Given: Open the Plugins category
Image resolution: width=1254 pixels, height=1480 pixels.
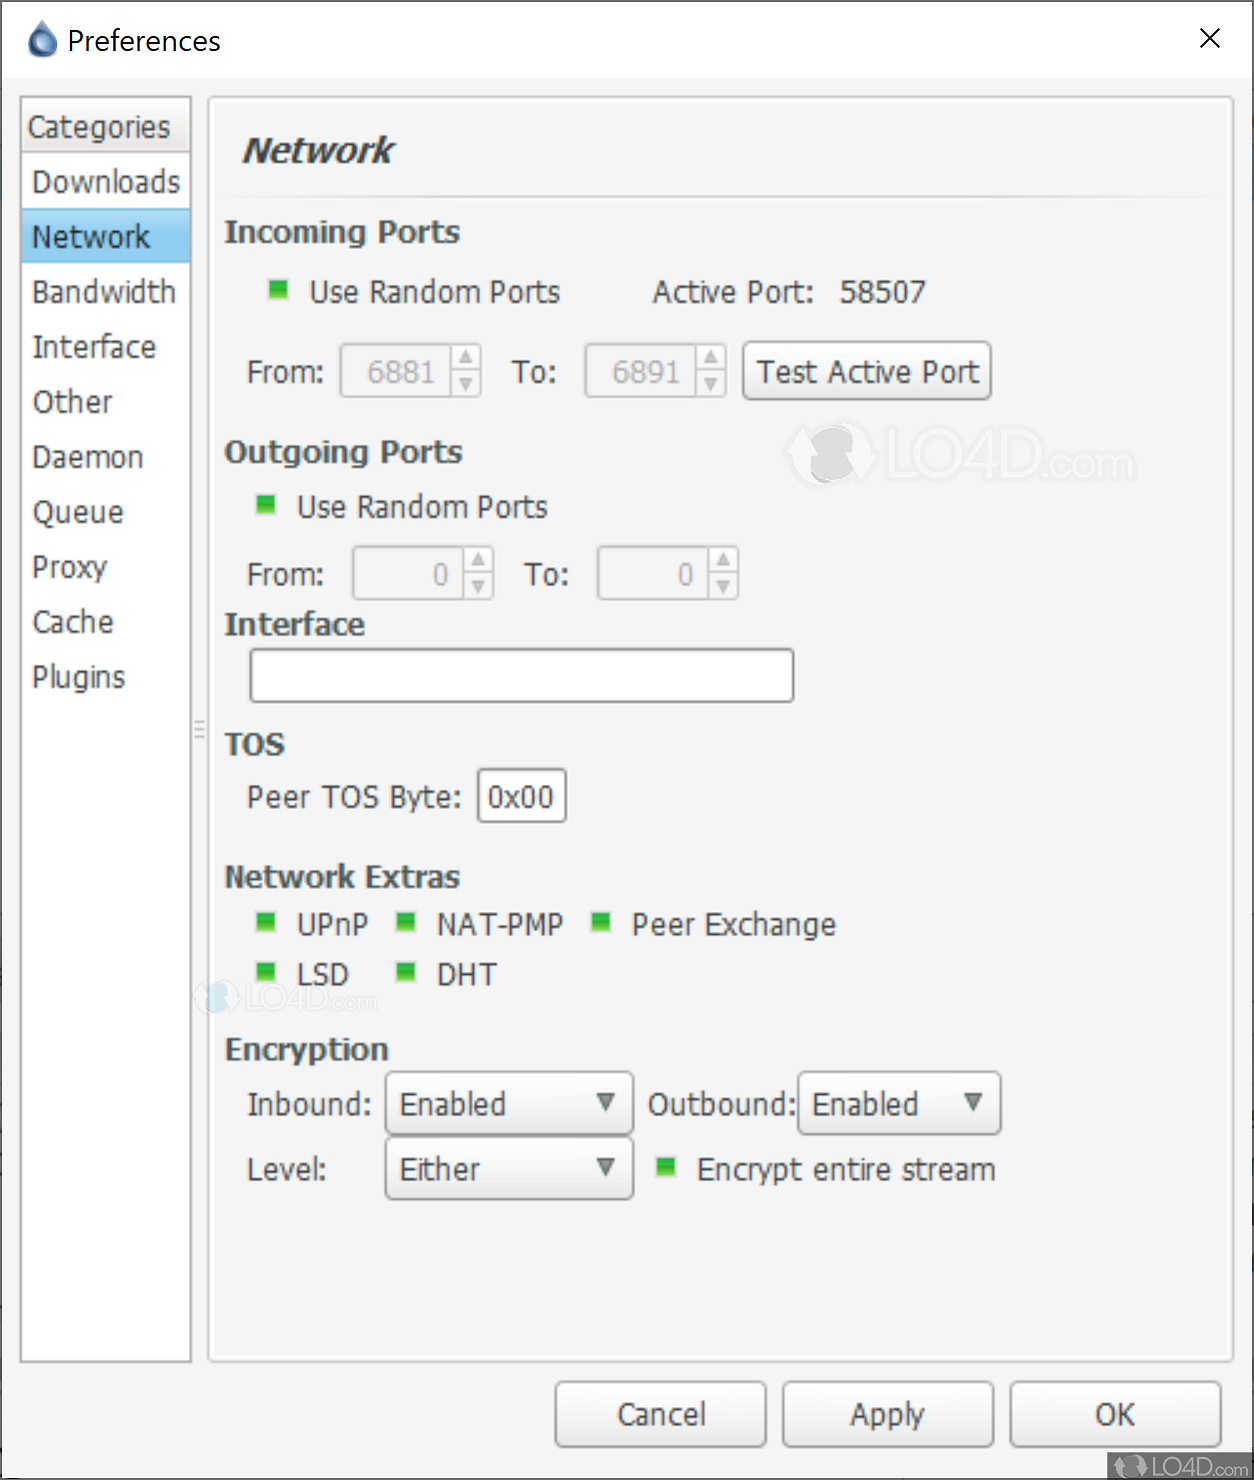Looking at the screenshot, I should pos(79,677).
